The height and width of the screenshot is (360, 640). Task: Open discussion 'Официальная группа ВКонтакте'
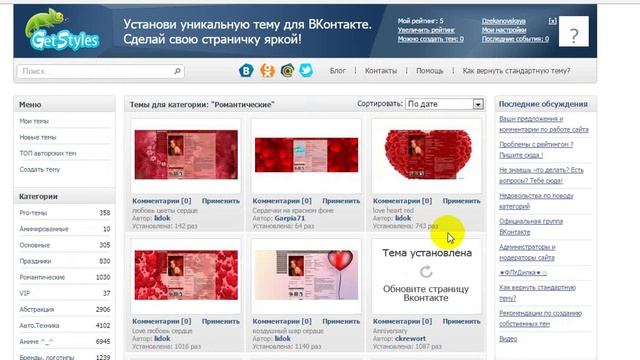point(531,227)
